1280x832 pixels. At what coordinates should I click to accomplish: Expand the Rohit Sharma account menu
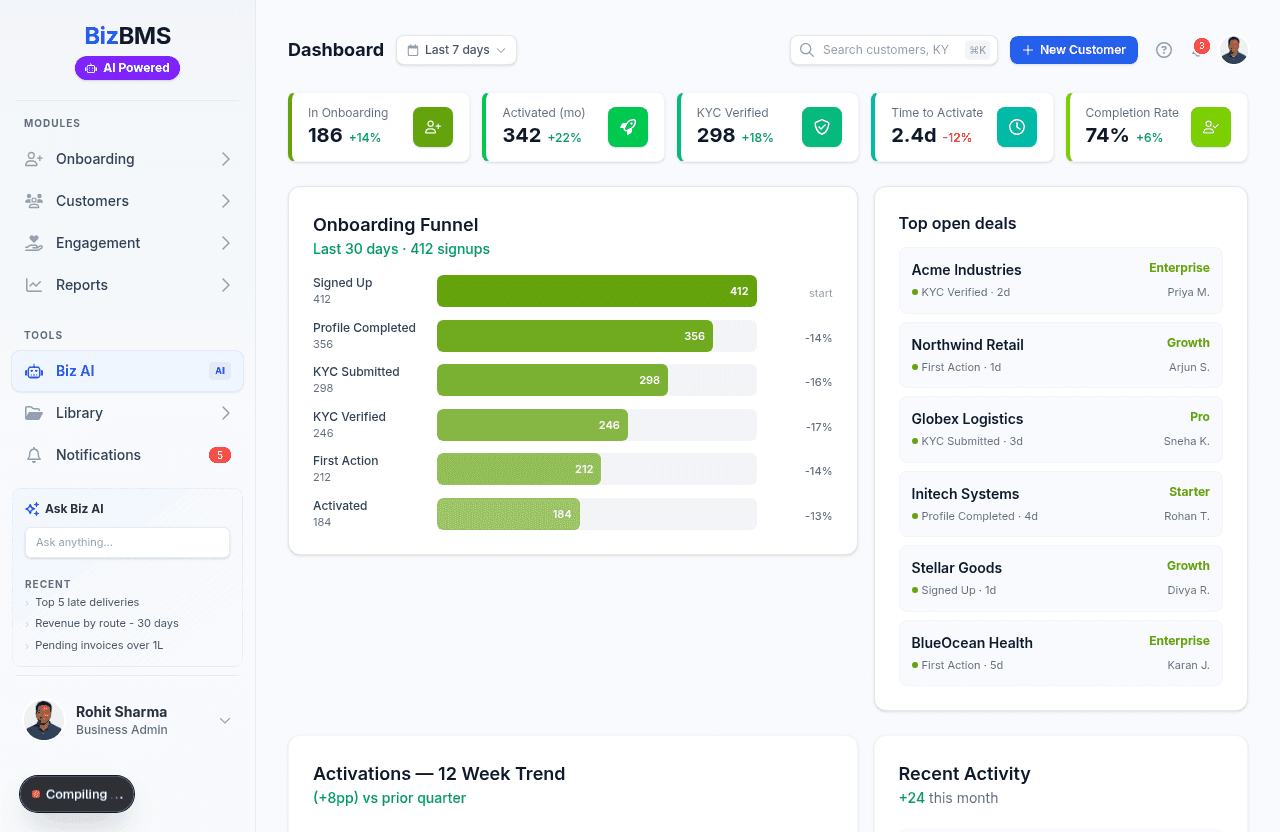coord(225,720)
